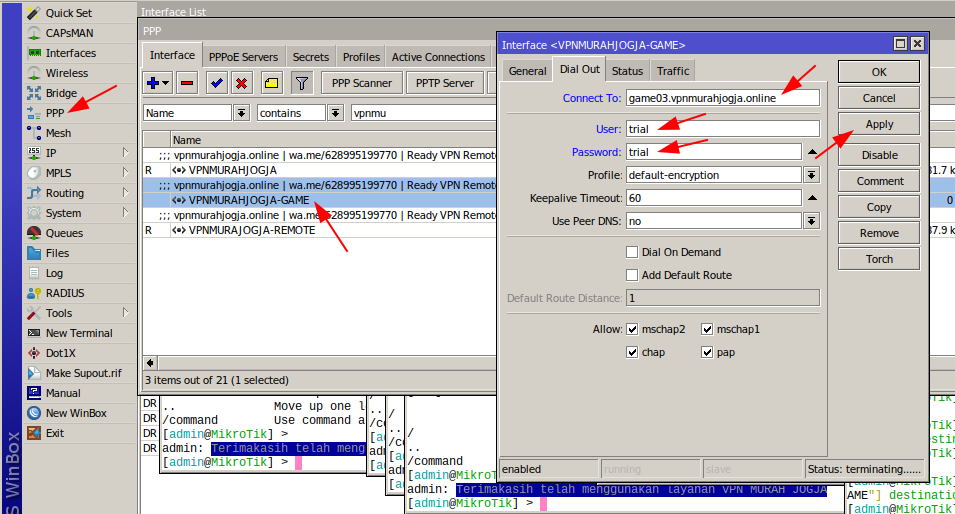The width and height of the screenshot is (955, 514).
Task: Click Cancel button
Action: tap(879, 98)
